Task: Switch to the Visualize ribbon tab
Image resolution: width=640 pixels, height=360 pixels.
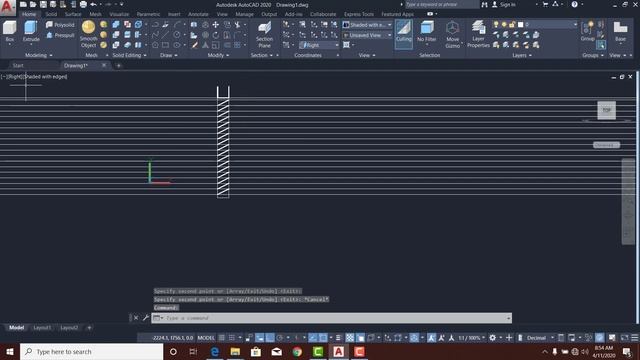Action: click(x=119, y=14)
